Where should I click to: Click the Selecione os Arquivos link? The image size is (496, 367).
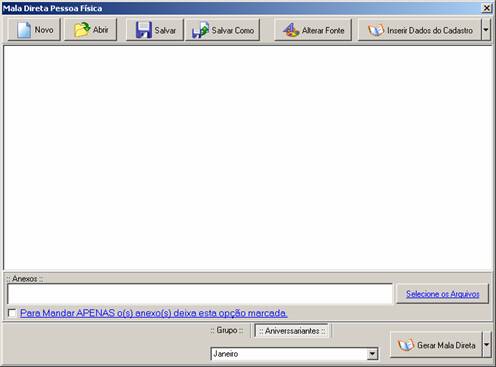pos(443,294)
